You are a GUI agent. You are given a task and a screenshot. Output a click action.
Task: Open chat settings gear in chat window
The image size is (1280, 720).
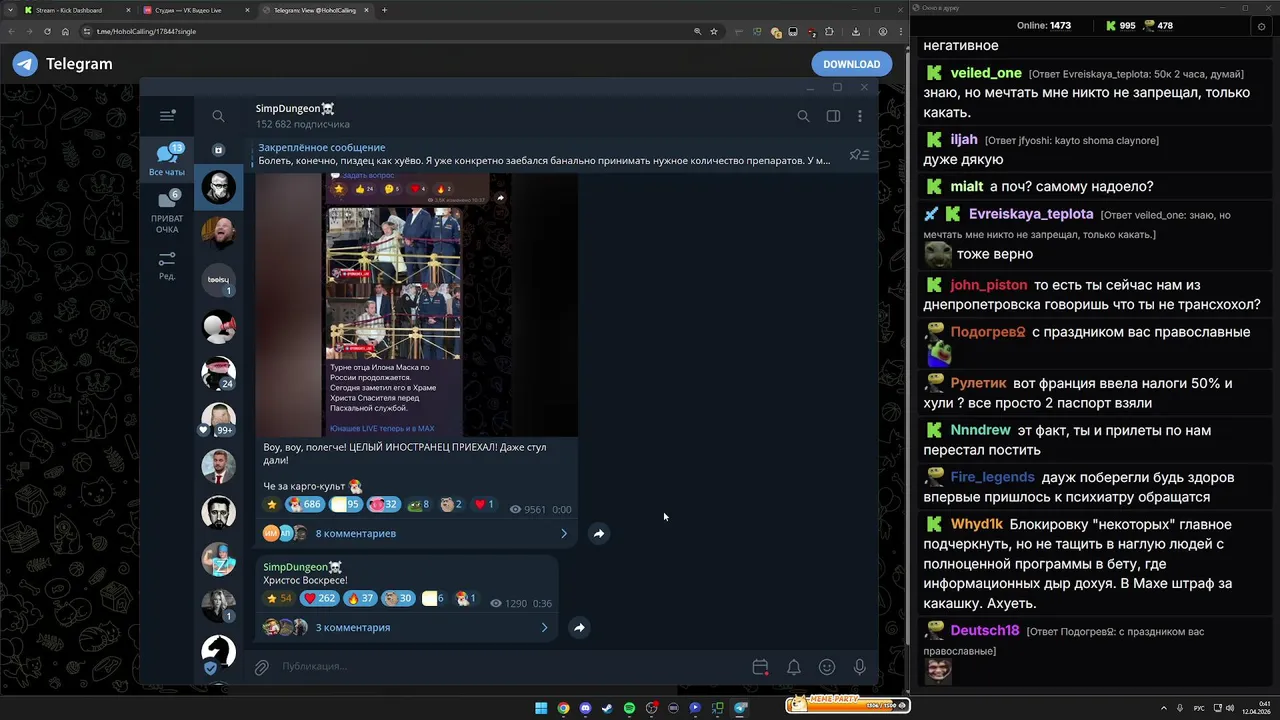pos(1260,26)
